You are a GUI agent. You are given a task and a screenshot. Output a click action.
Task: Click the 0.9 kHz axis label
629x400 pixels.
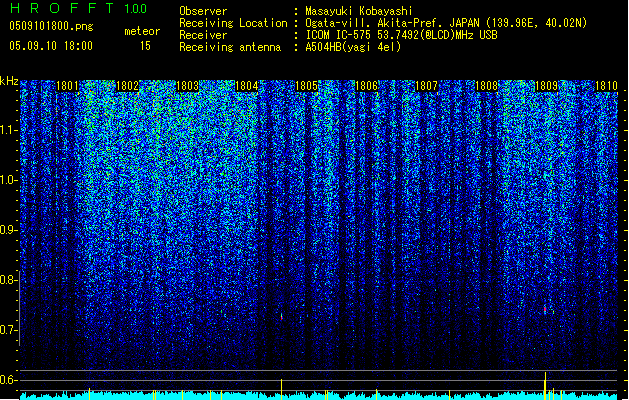[x=7, y=230]
